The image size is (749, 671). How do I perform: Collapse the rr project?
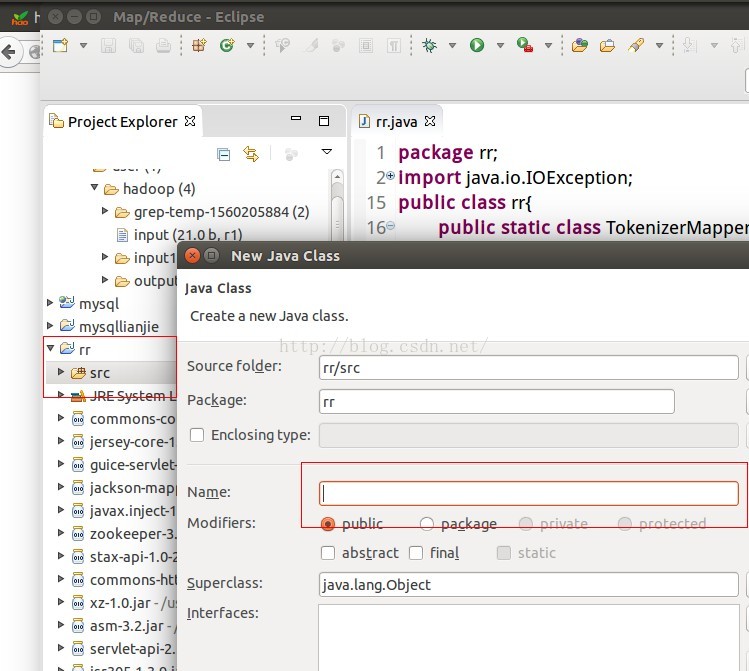click(x=50, y=348)
